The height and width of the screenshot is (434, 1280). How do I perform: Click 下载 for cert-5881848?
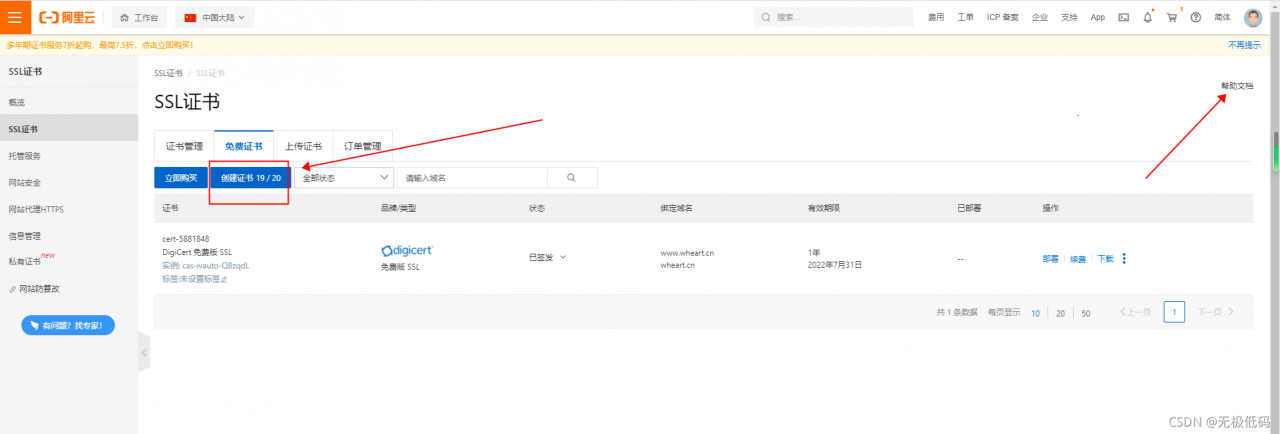point(1105,258)
